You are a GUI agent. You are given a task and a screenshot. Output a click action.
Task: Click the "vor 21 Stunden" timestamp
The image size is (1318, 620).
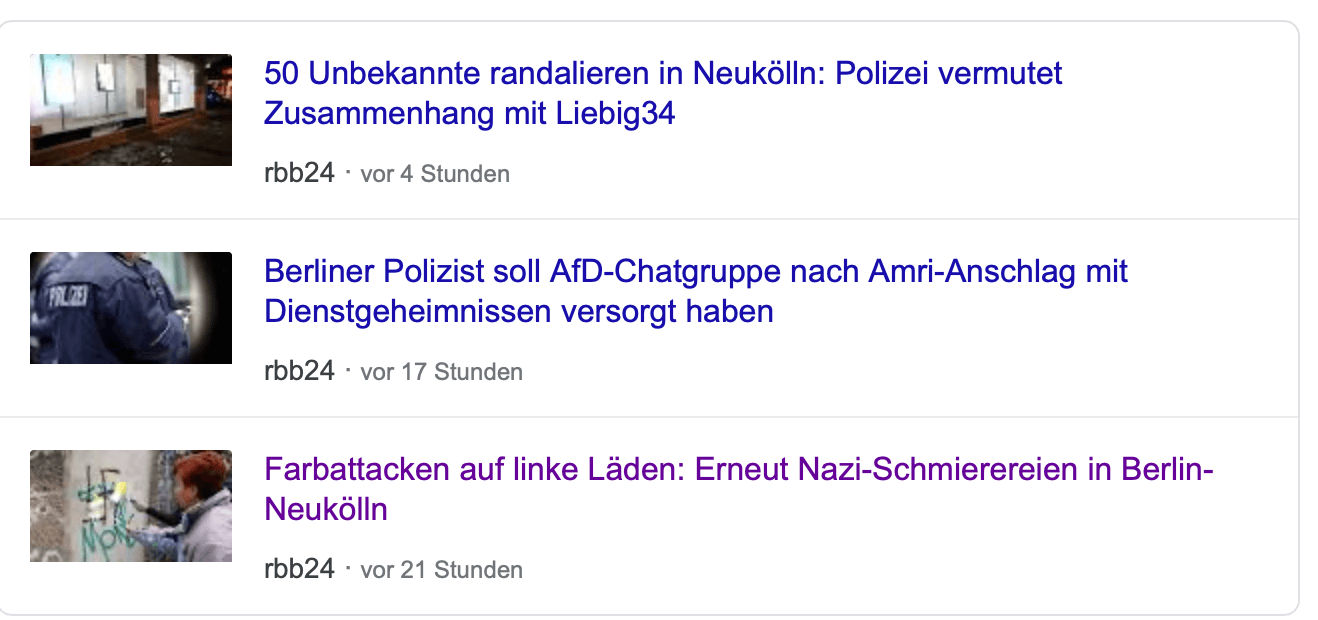441,570
